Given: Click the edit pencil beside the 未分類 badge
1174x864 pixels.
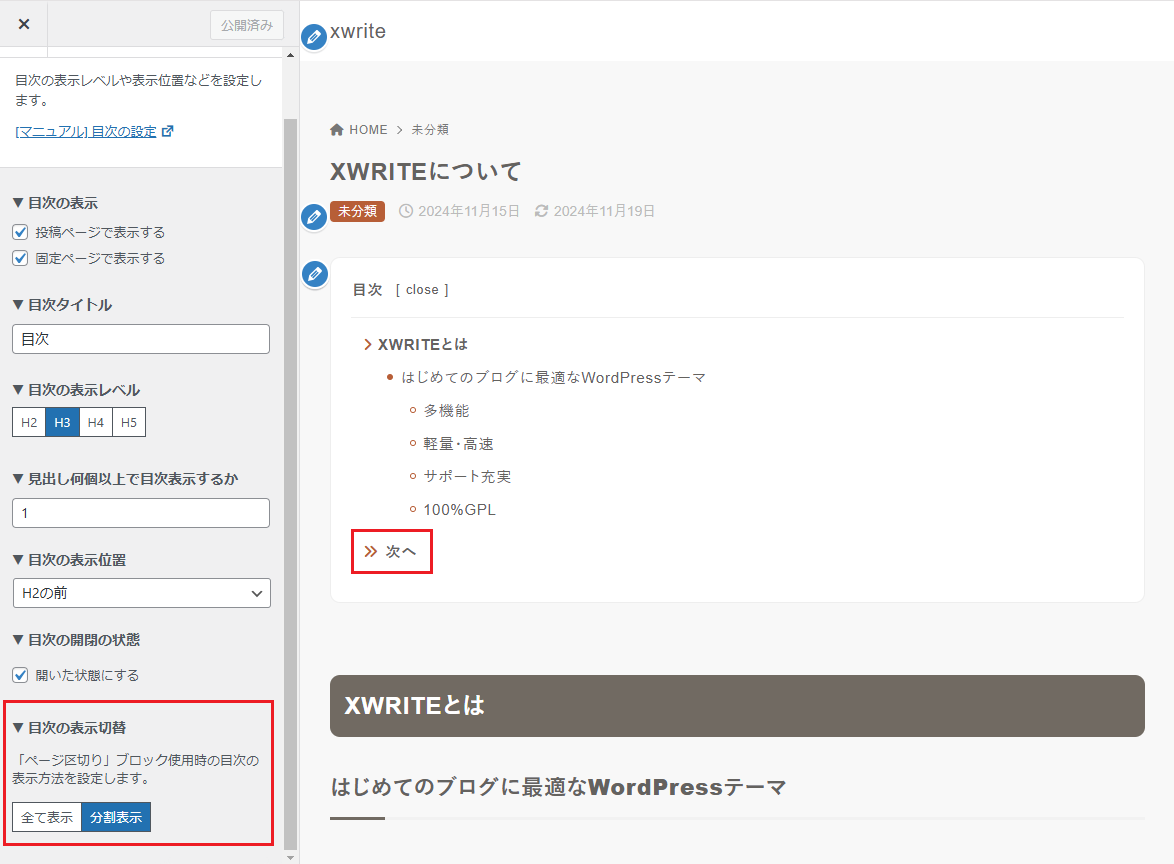Looking at the screenshot, I should 314,217.
